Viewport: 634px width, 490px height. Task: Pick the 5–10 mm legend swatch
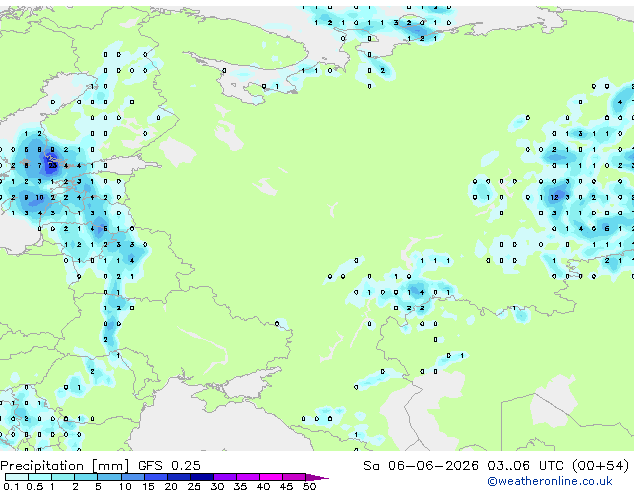pos(109,477)
